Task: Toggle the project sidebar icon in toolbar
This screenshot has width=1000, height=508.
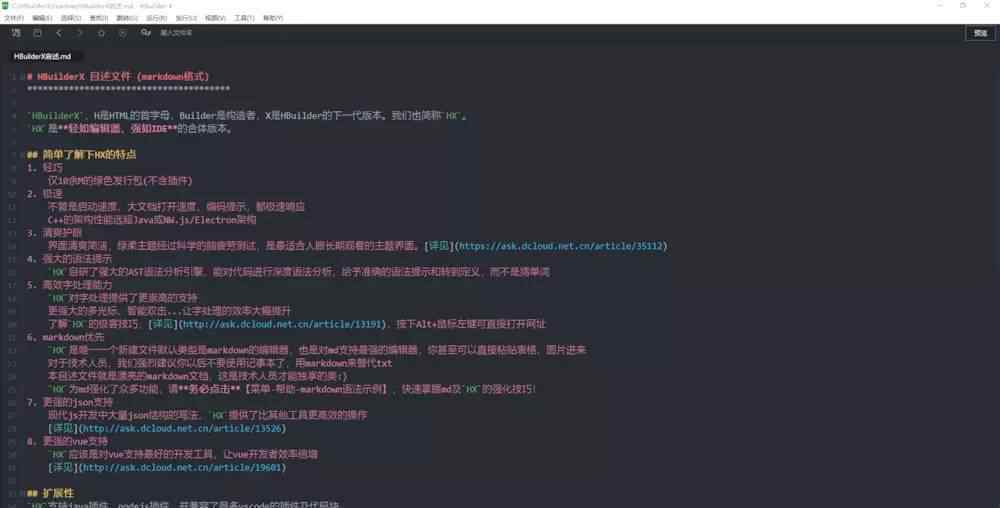Action: coord(16,33)
